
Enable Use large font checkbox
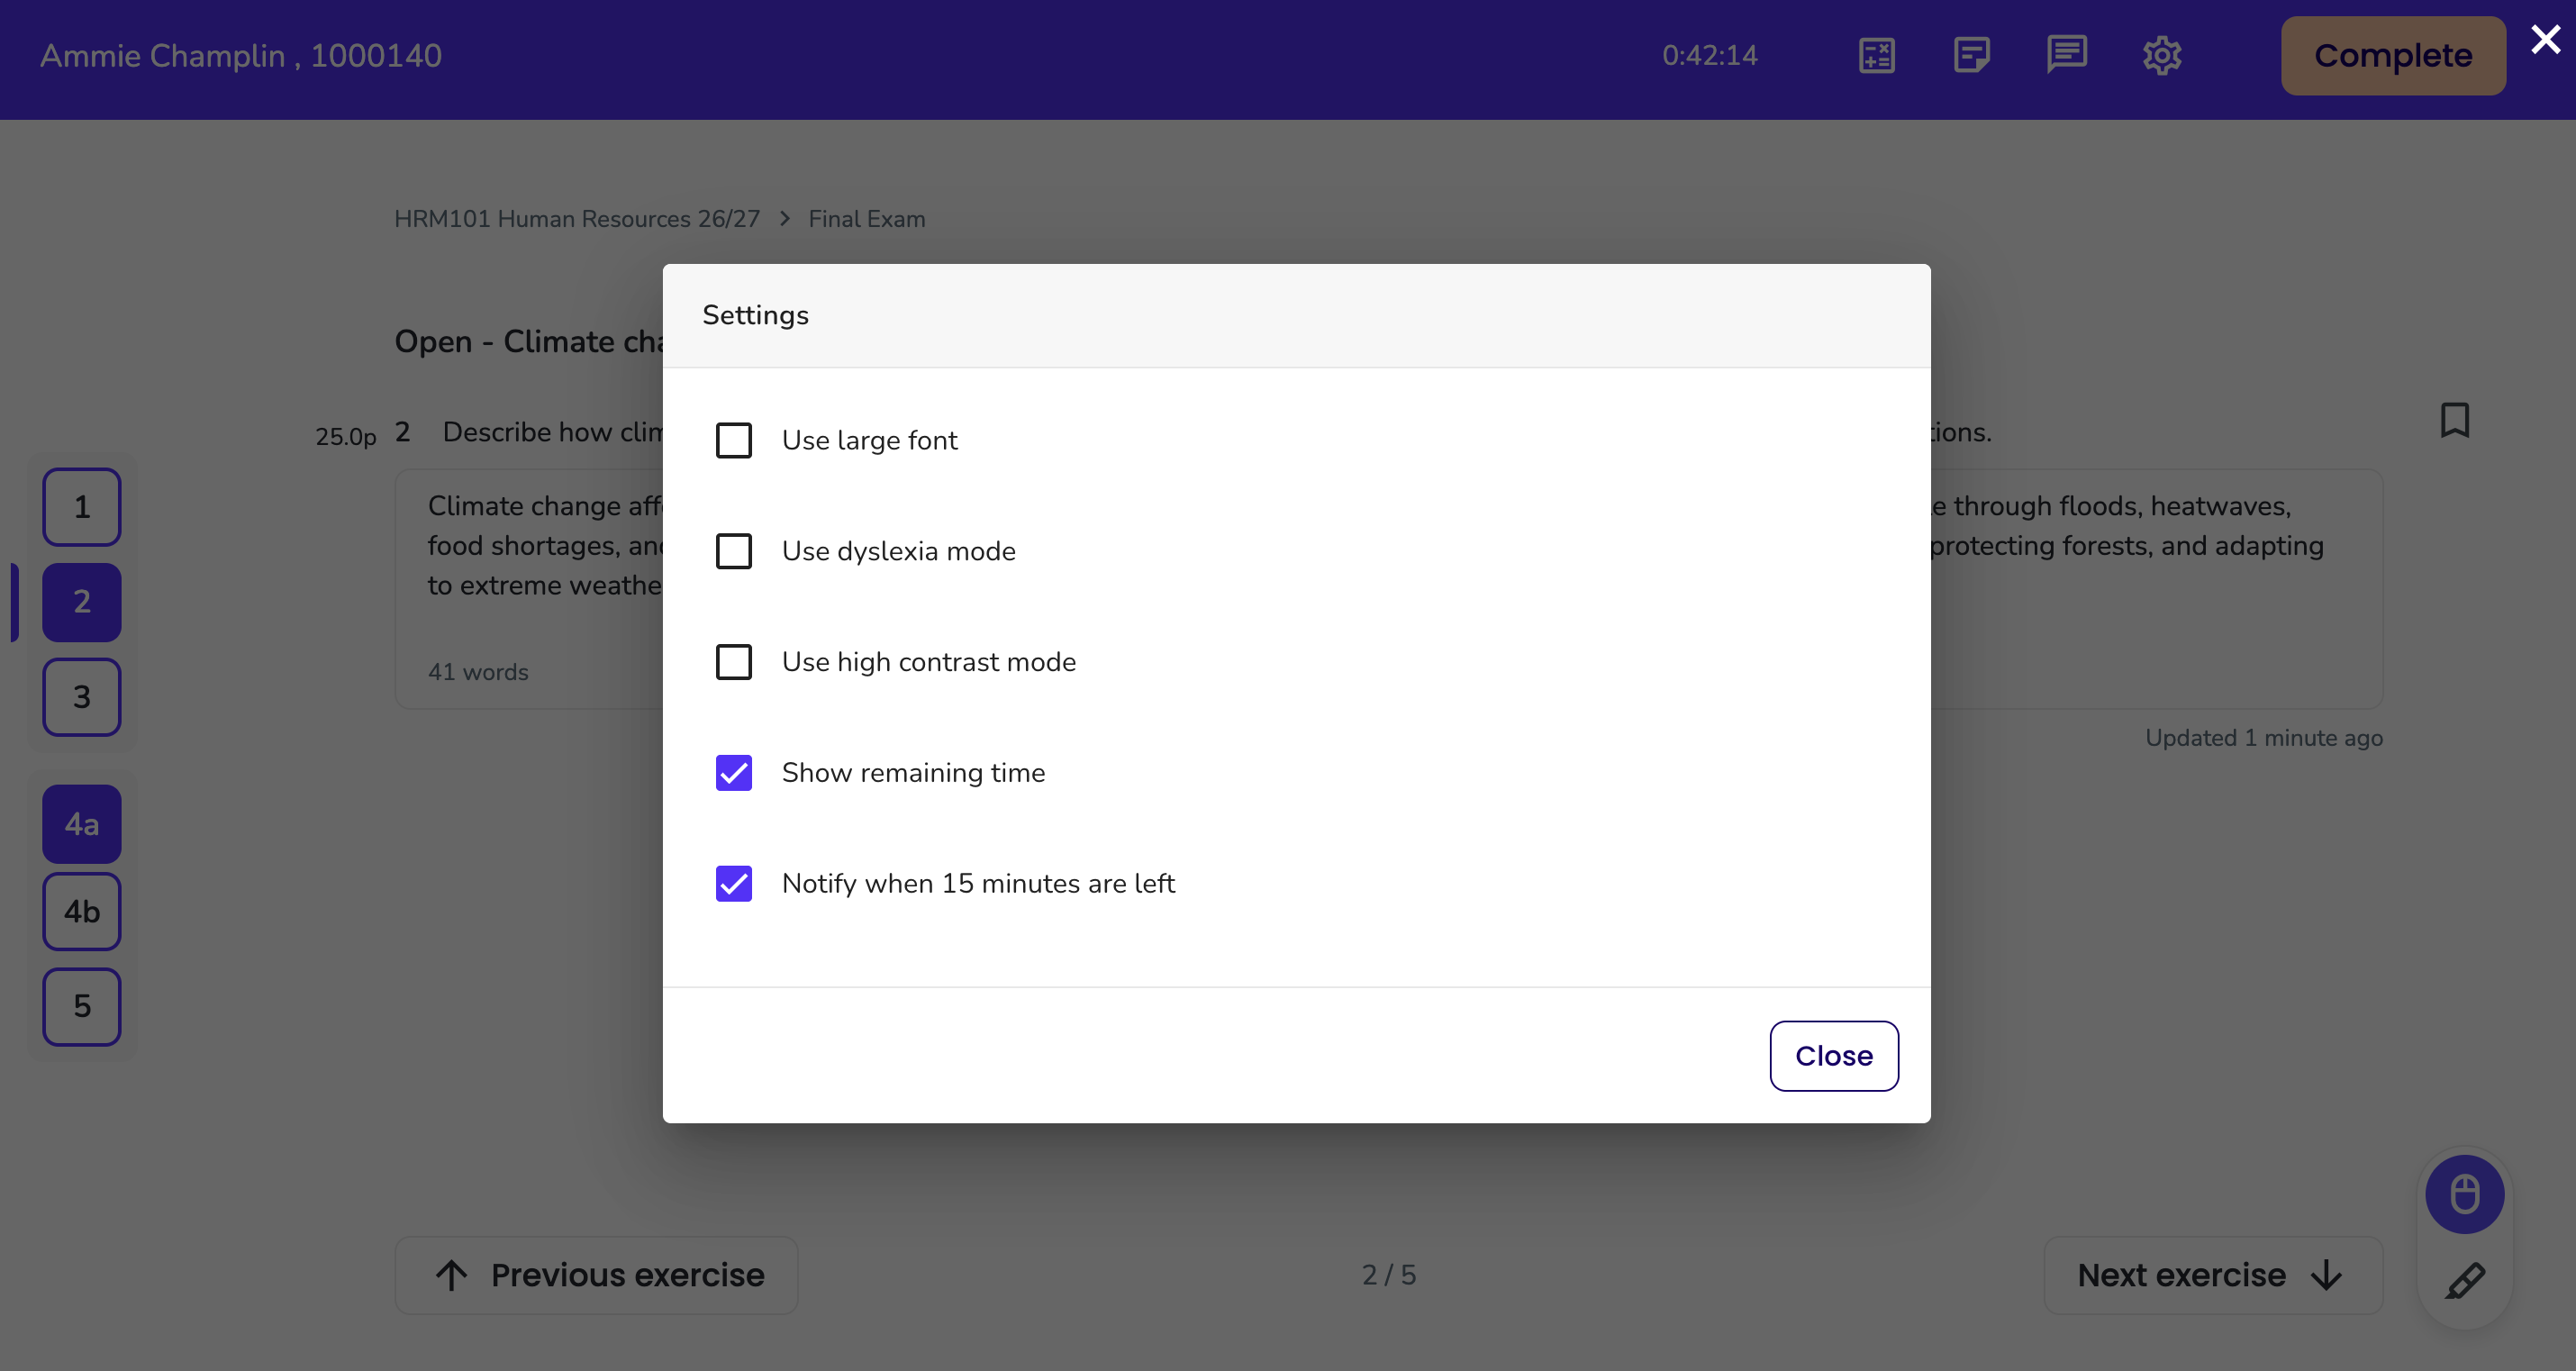pos(734,440)
